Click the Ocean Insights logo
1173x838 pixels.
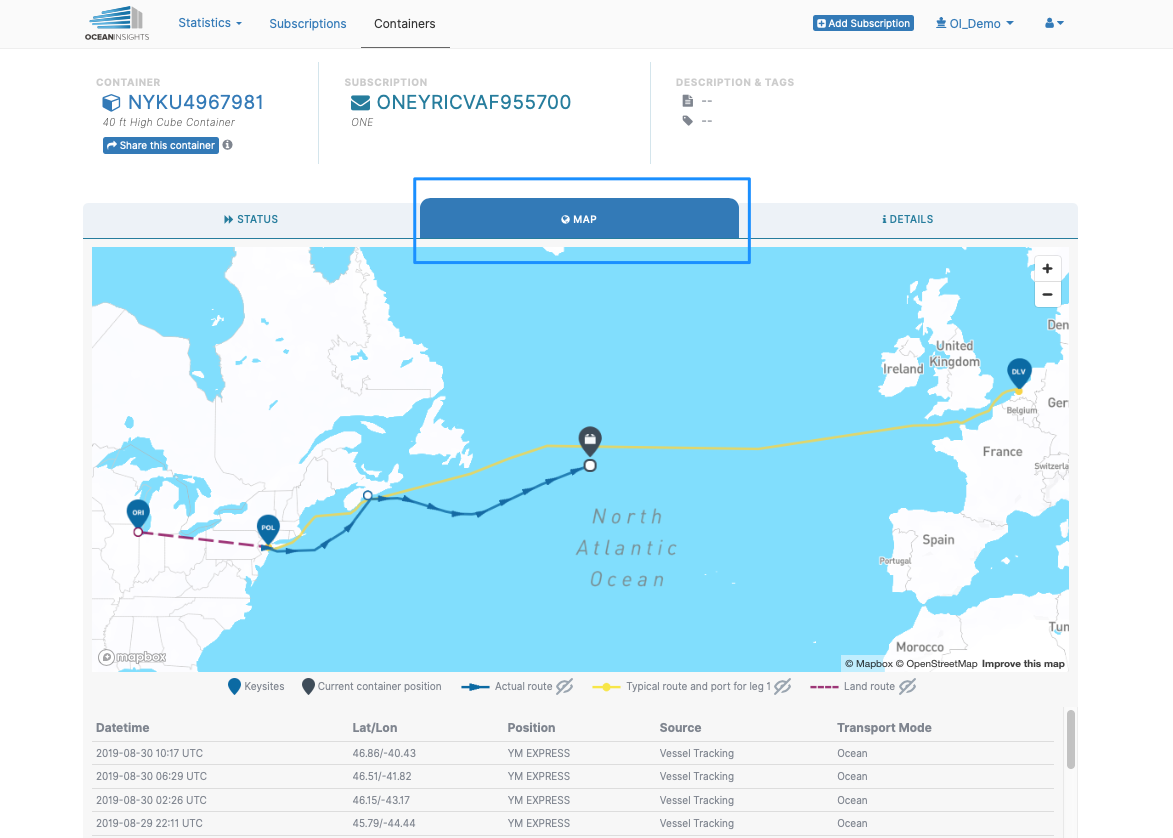click(x=117, y=23)
